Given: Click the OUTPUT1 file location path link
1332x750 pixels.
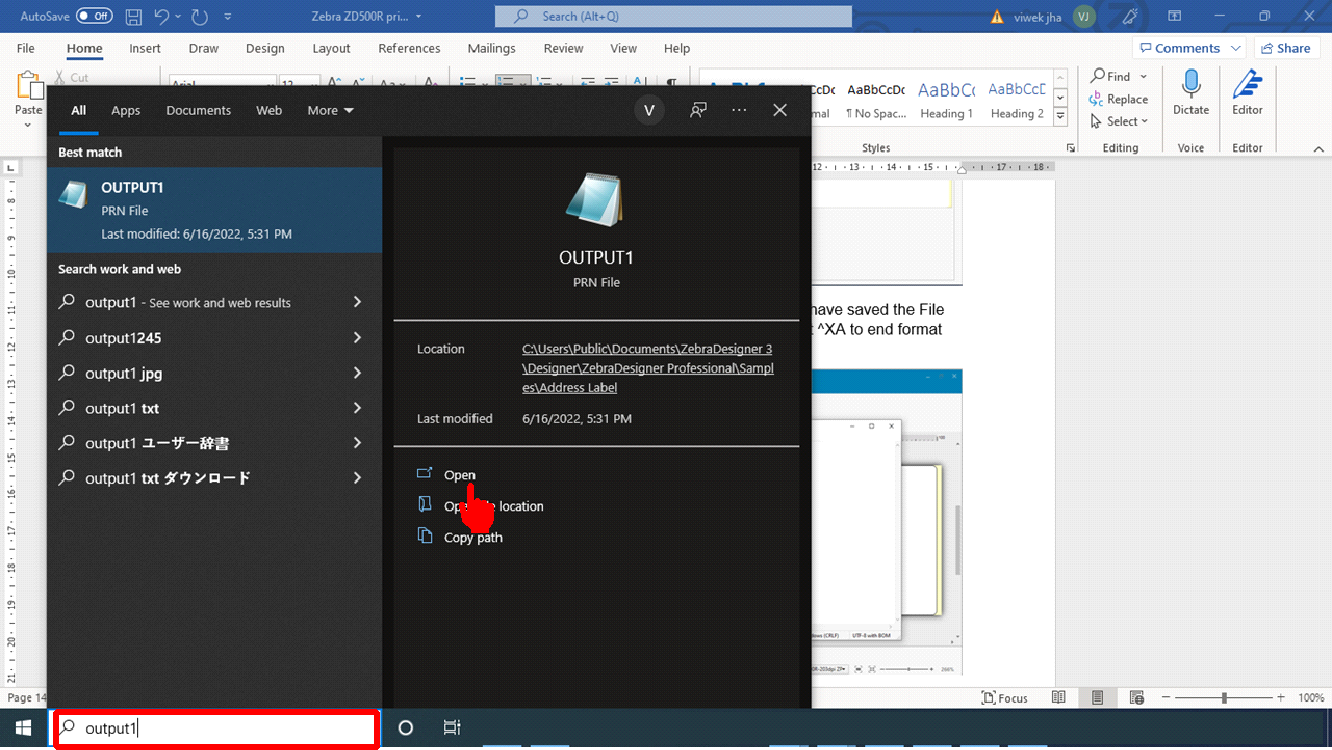Looking at the screenshot, I should [x=647, y=368].
